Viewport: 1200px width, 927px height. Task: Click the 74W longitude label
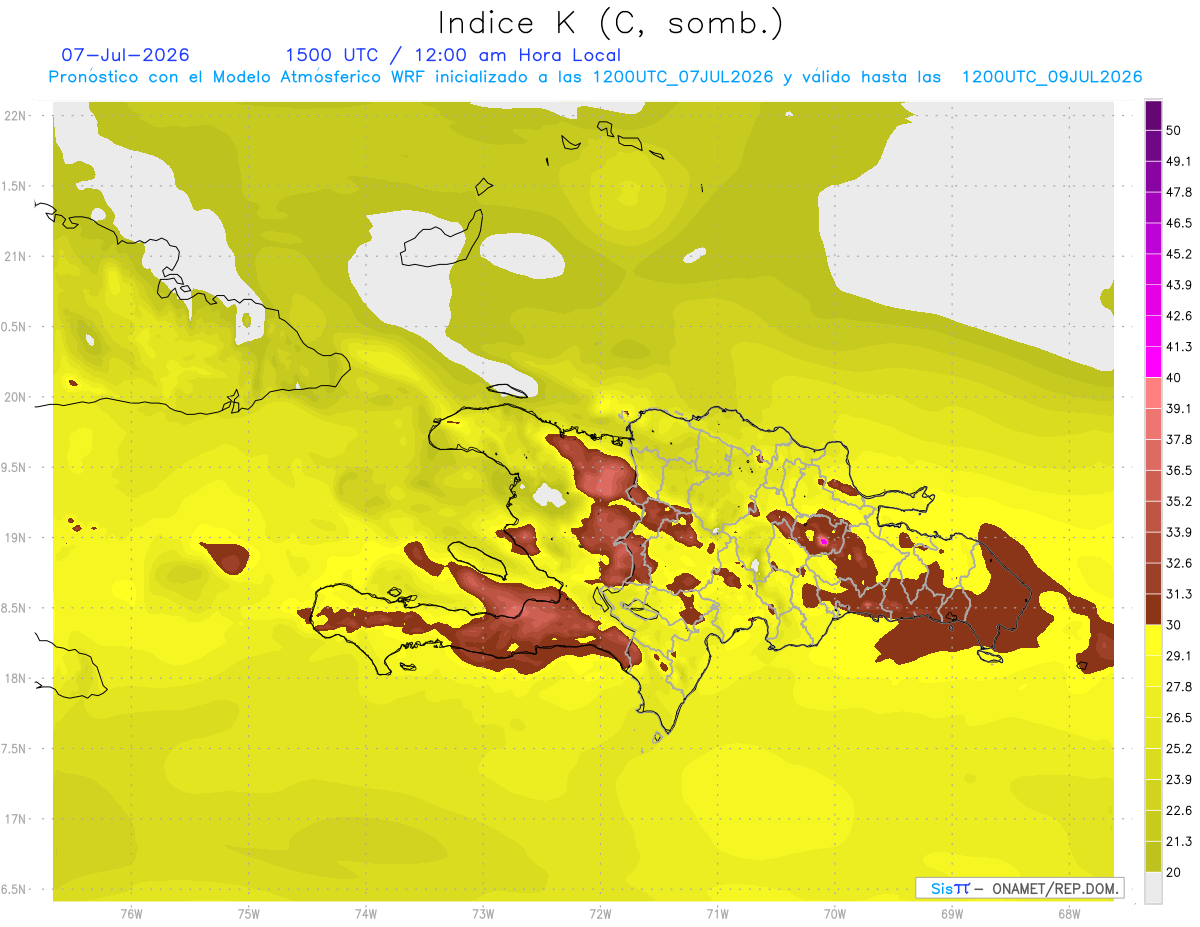[365, 914]
